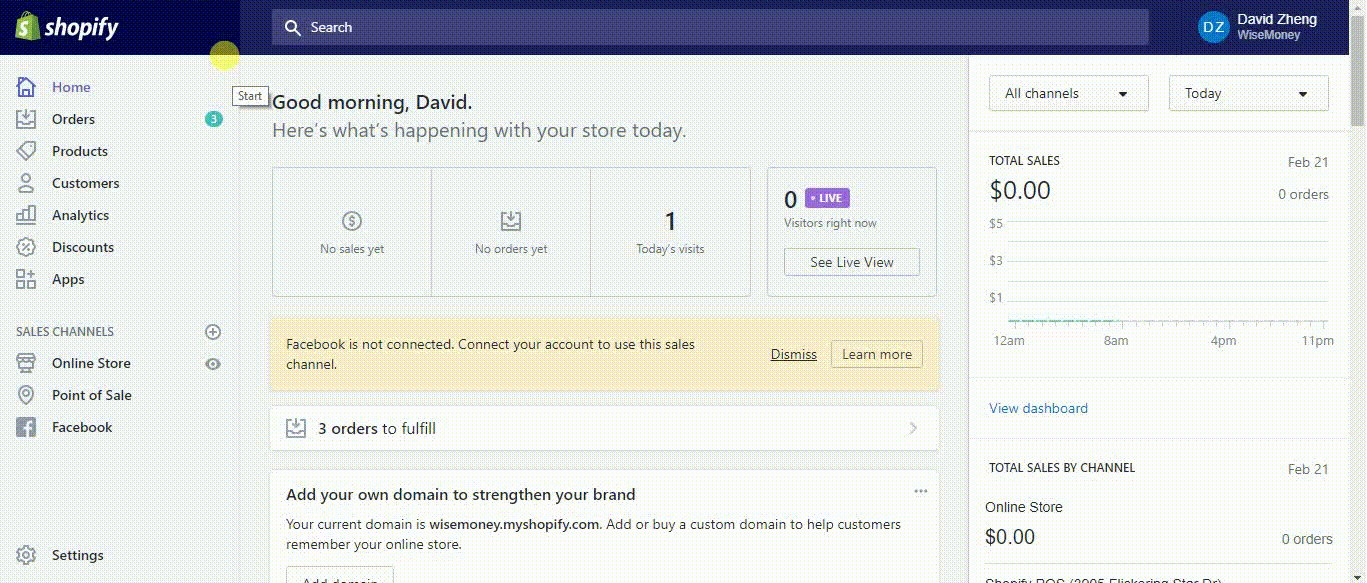
Task: Click the See Live View button
Action: pyautogui.click(x=852, y=262)
